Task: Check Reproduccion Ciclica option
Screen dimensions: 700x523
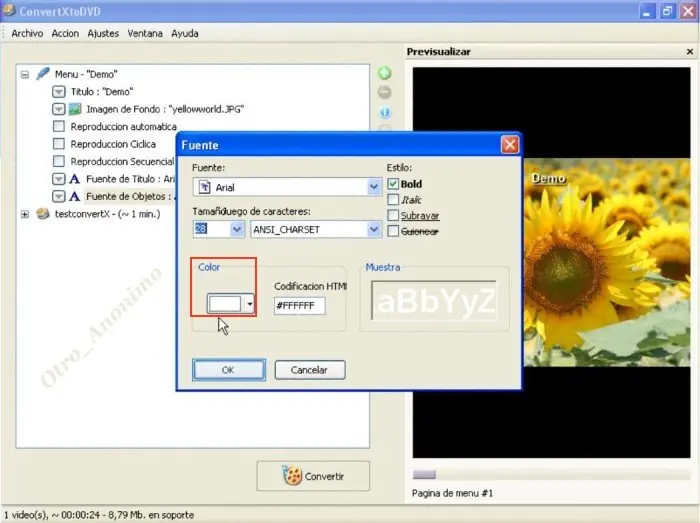Action: 58,144
